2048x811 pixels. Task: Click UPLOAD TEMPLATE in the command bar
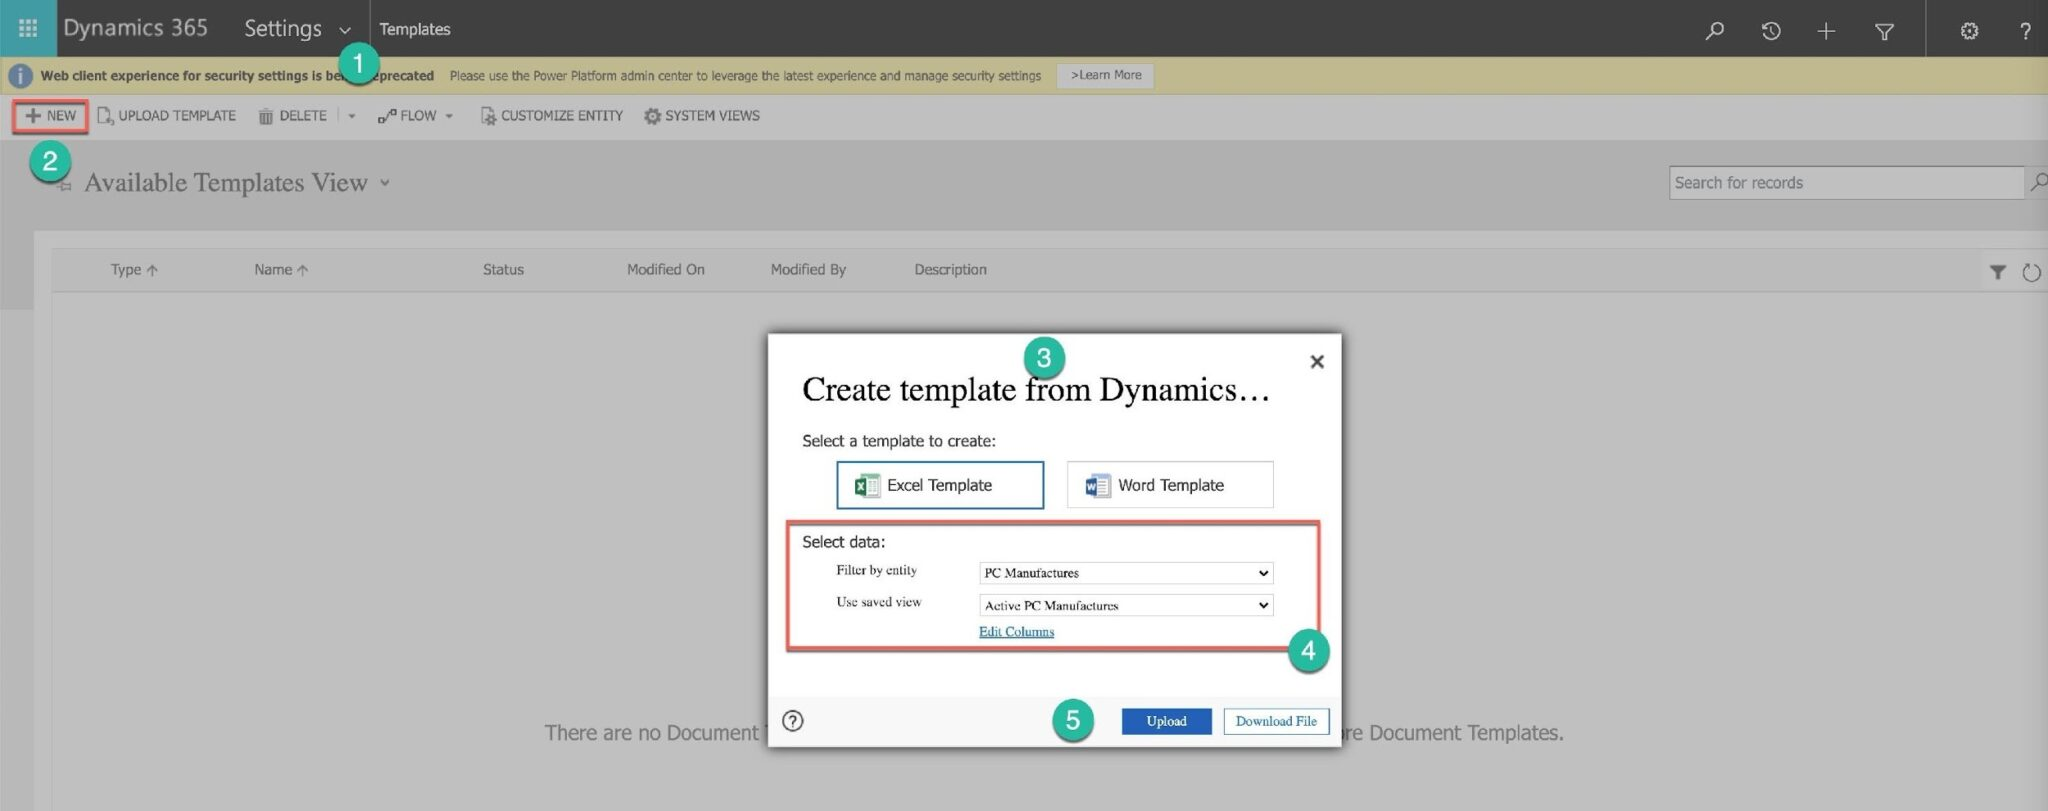[x=166, y=116]
